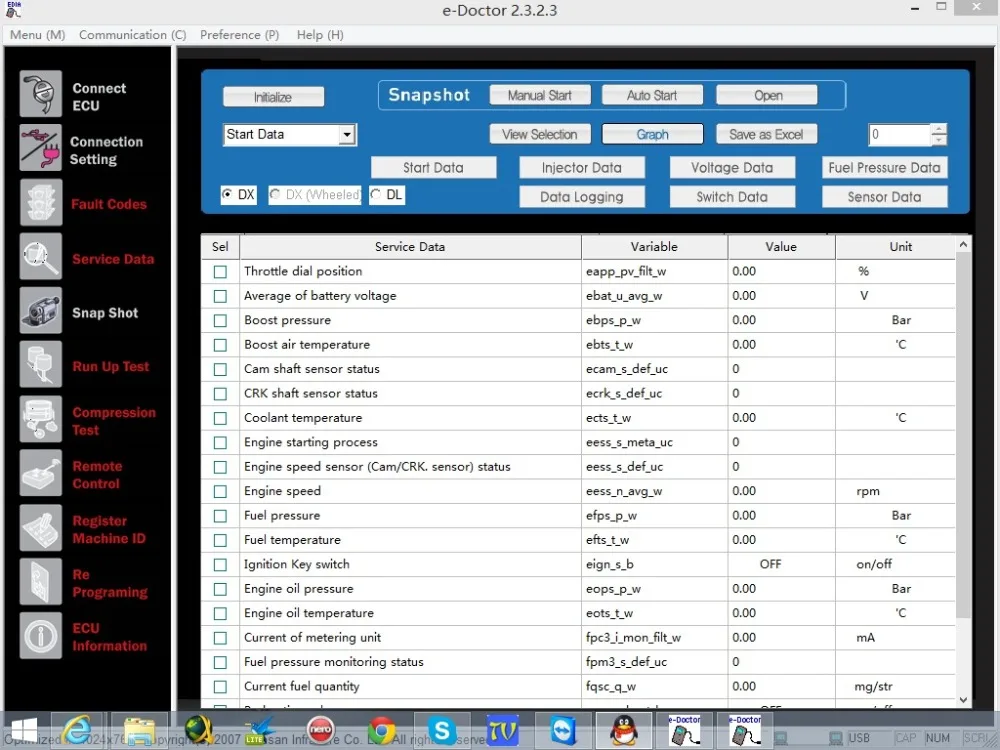Click the table scrollbar down arrow
The height and width of the screenshot is (750, 1000).
963,700
